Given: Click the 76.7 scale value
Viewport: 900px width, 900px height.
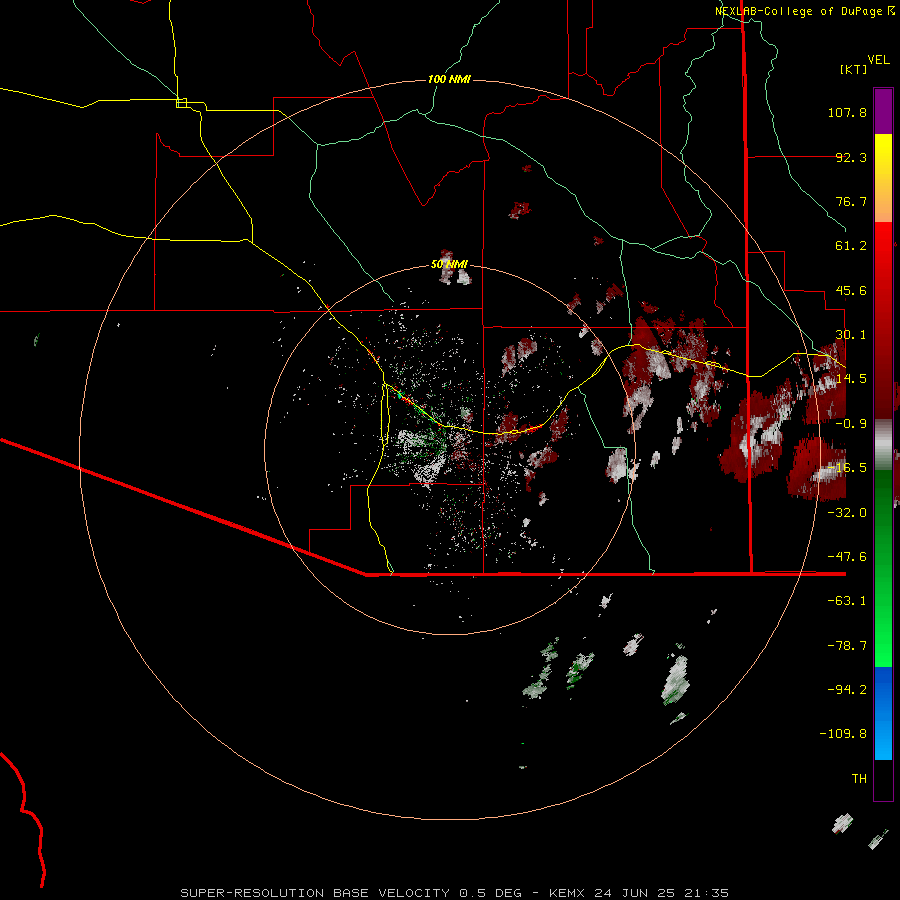Looking at the screenshot, I should point(851,201).
